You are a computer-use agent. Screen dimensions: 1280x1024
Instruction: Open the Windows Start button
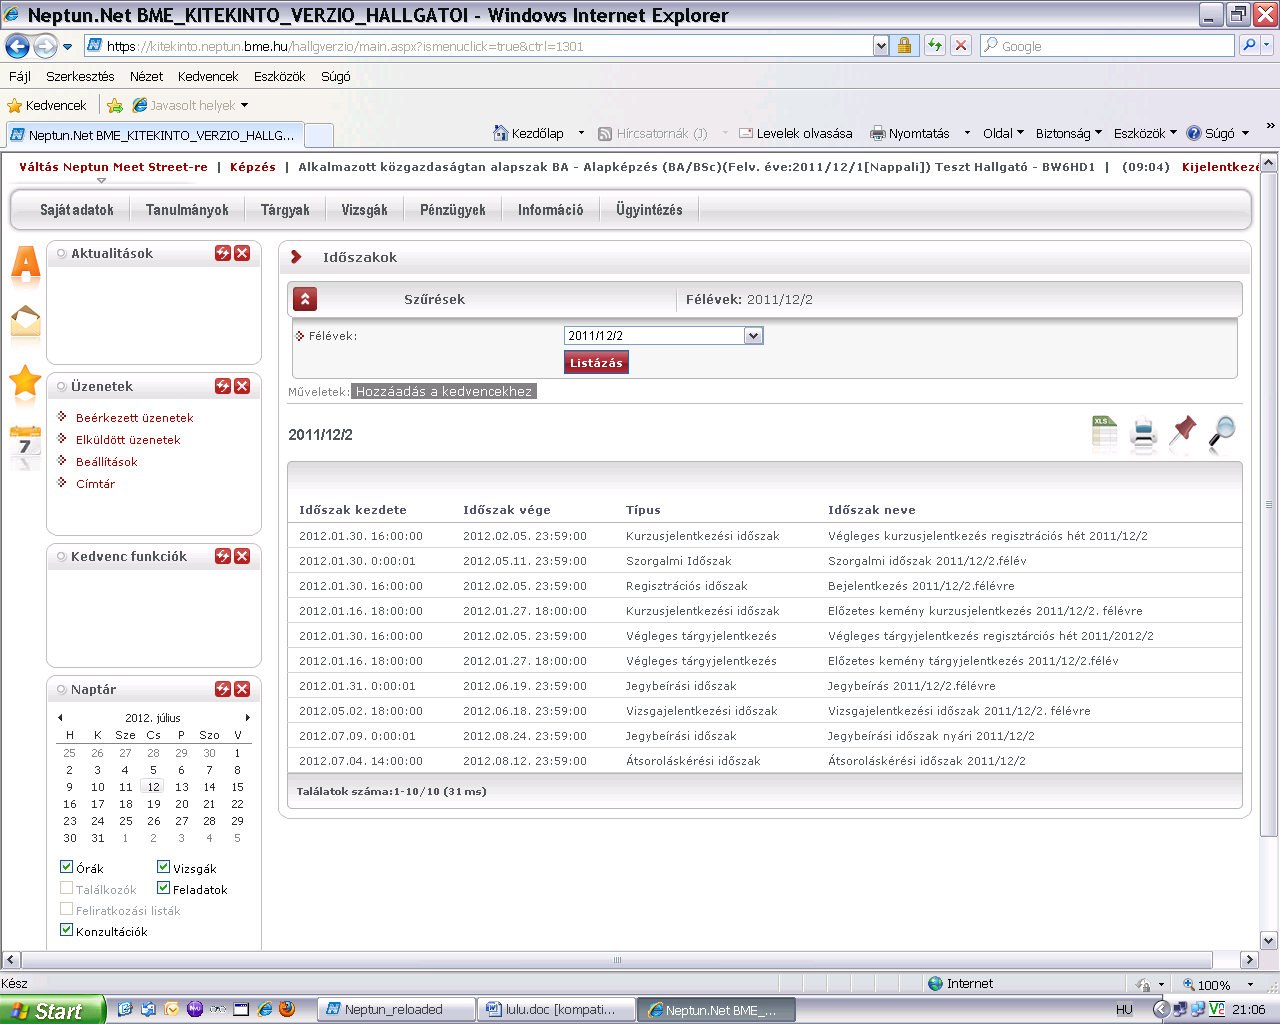click(53, 1010)
